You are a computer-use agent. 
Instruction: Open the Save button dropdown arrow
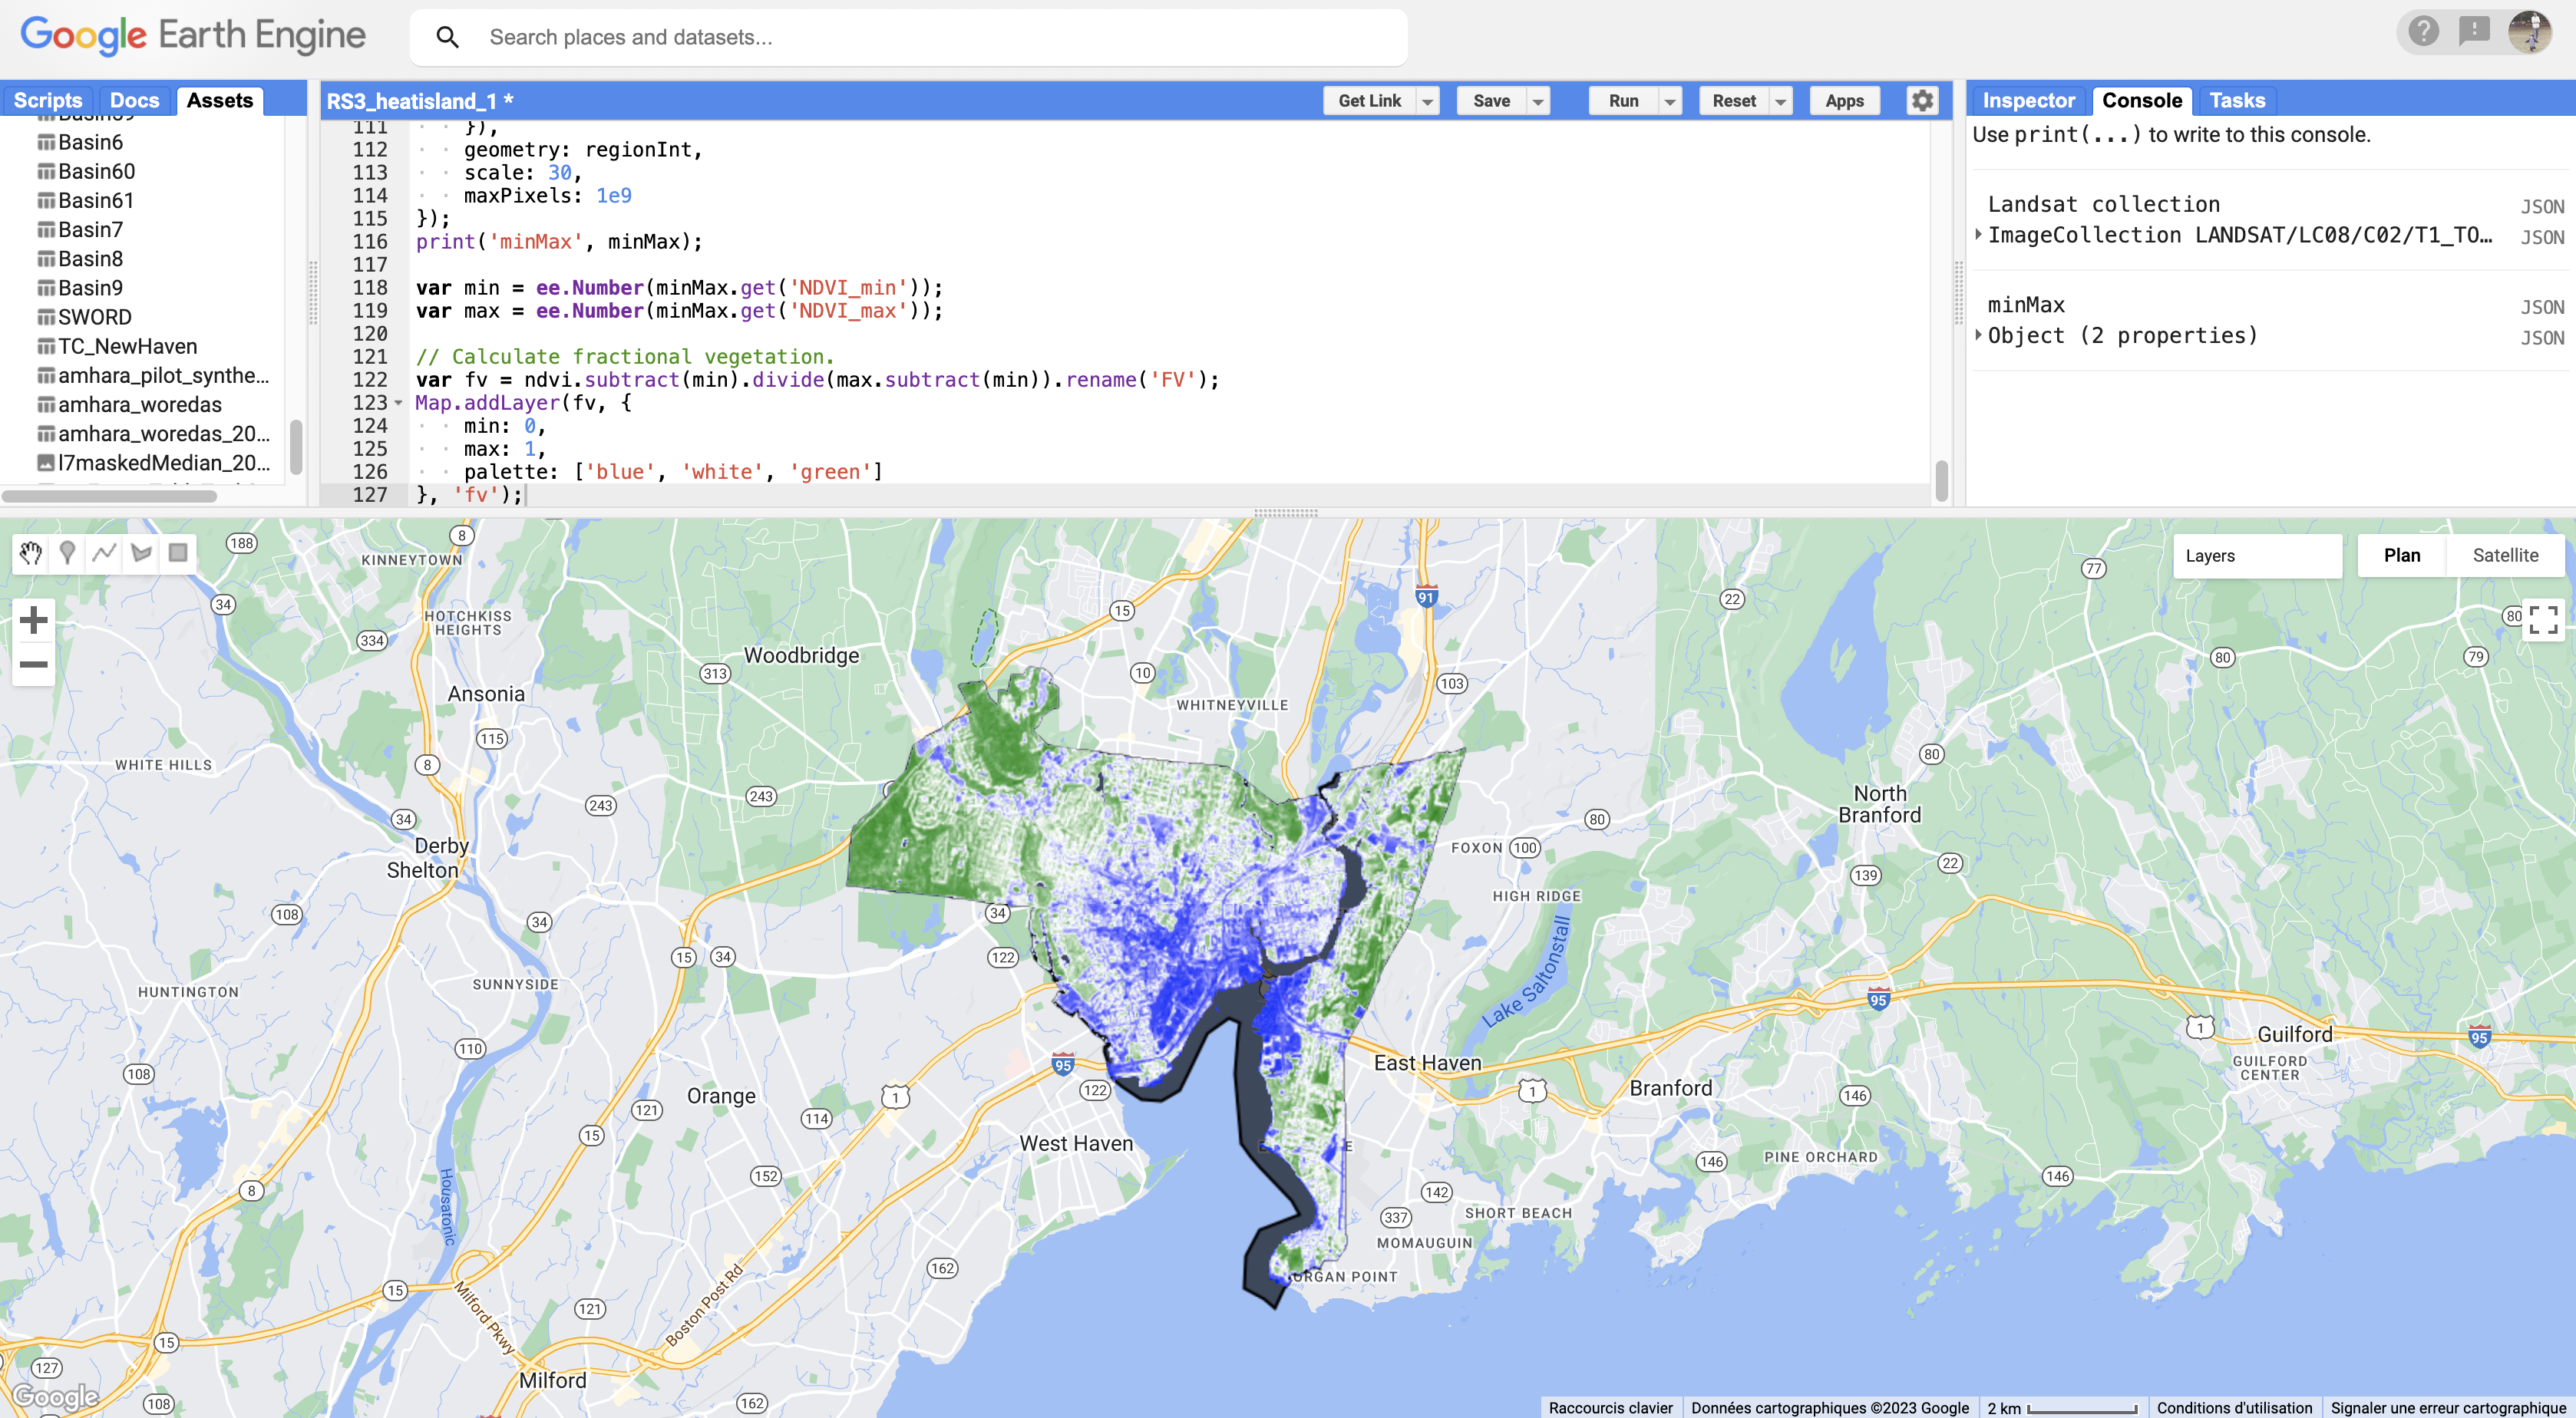click(1538, 101)
